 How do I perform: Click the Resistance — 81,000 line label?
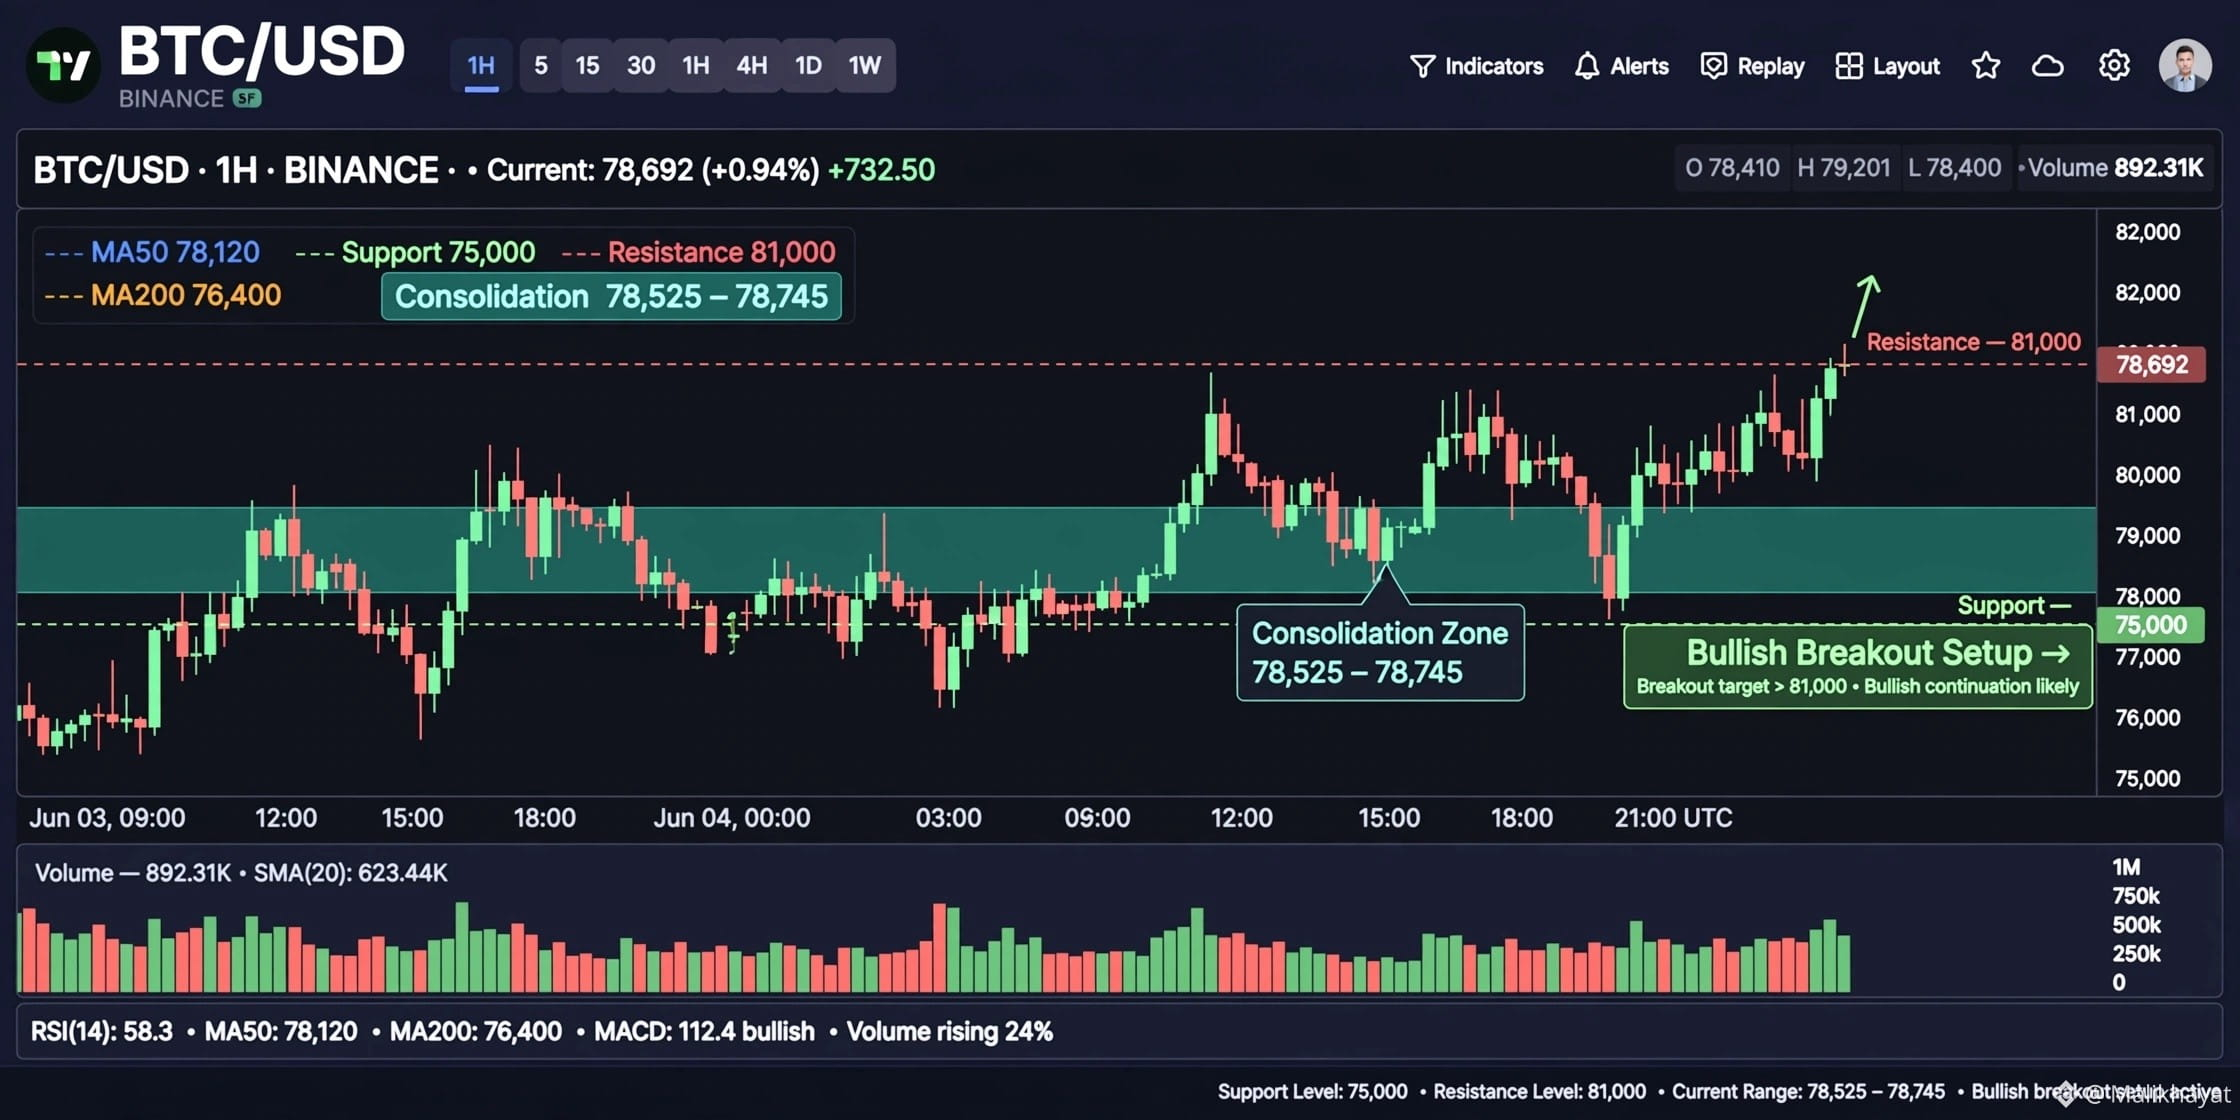(1973, 342)
